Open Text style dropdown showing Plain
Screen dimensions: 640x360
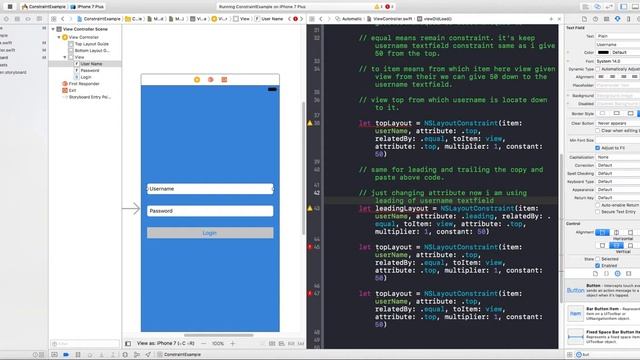[x=618, y=36]
